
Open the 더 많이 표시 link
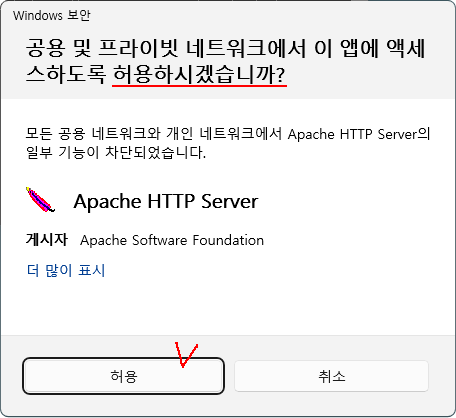click(66, 270)
